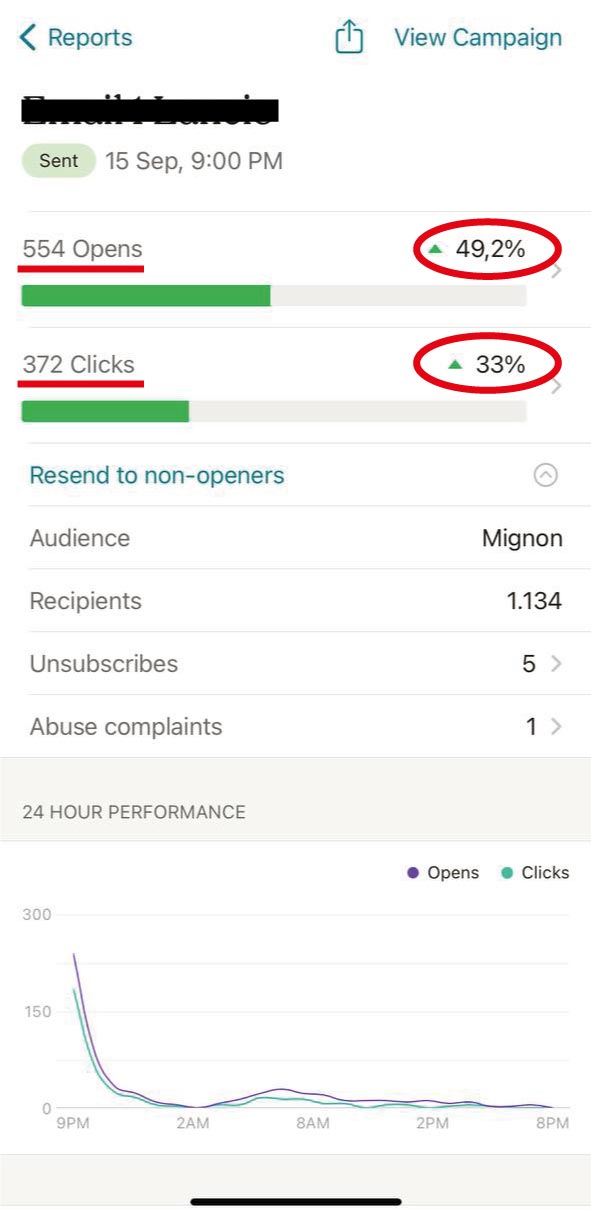Open the View Campaign link
The width and height of the screenshot is (591, 1216).
(478, 38)
